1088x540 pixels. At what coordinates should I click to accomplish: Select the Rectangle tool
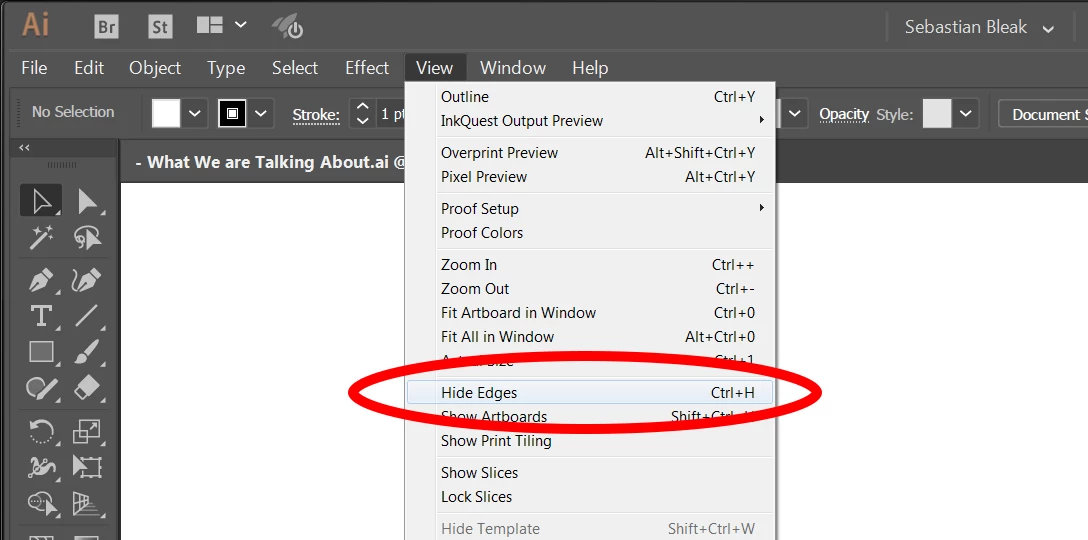click(41, 352)
